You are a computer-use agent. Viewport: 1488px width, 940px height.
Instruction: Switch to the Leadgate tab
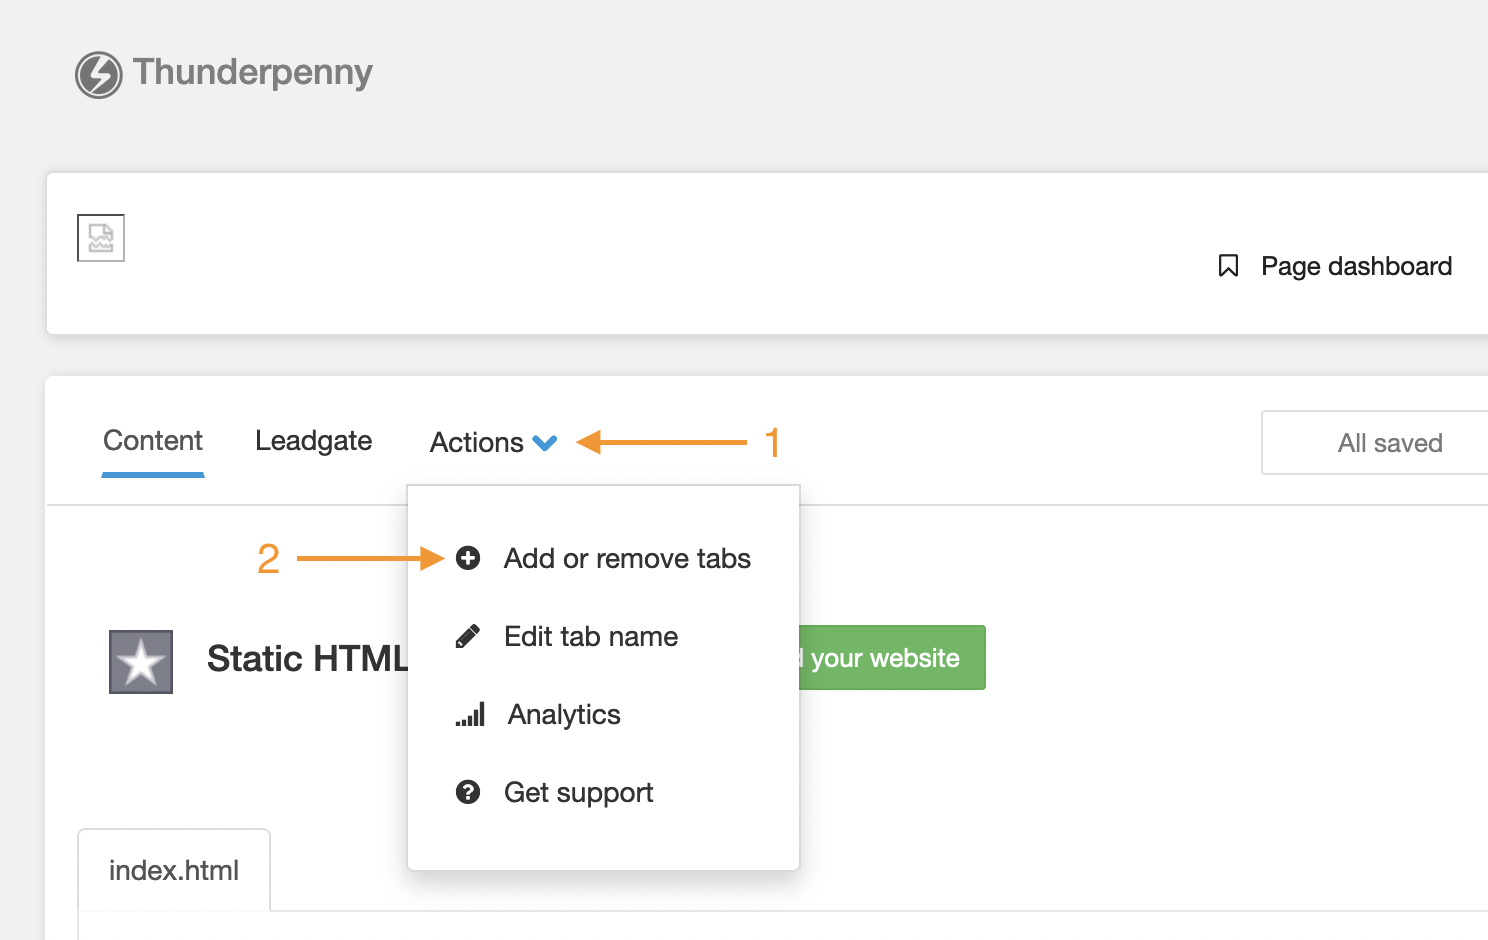313,441
